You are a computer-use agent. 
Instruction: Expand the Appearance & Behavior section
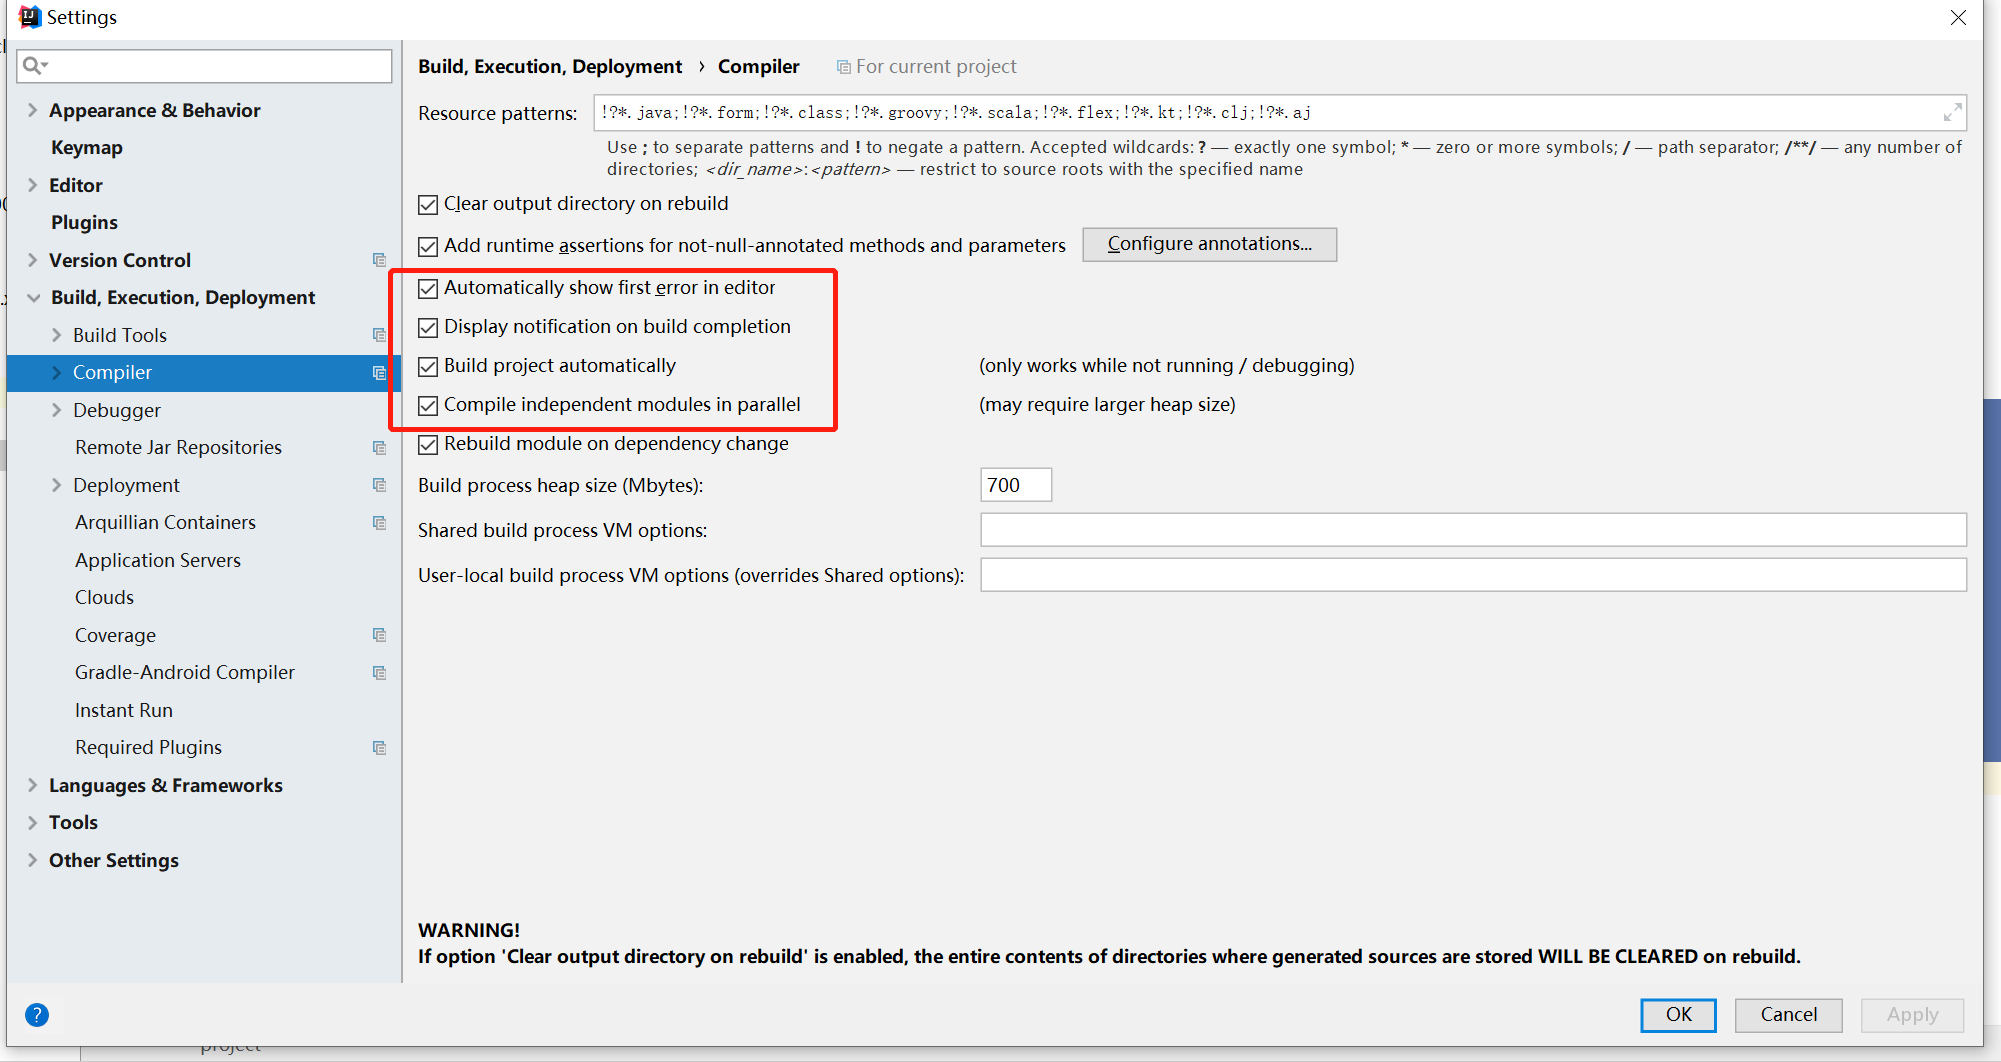coord(32,110)
